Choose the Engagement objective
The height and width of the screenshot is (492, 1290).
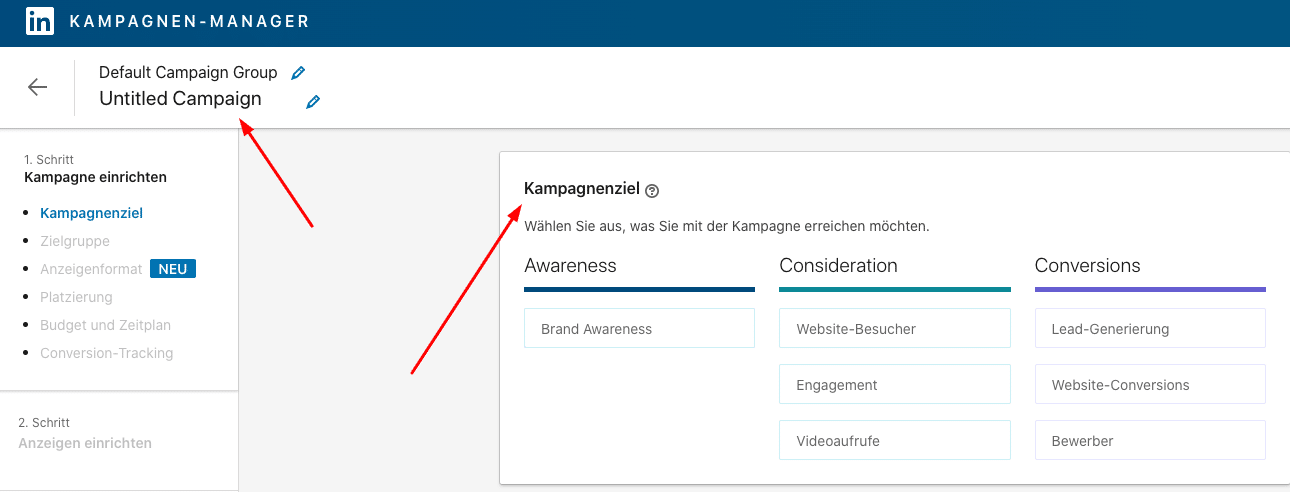(x=895, y=384)
